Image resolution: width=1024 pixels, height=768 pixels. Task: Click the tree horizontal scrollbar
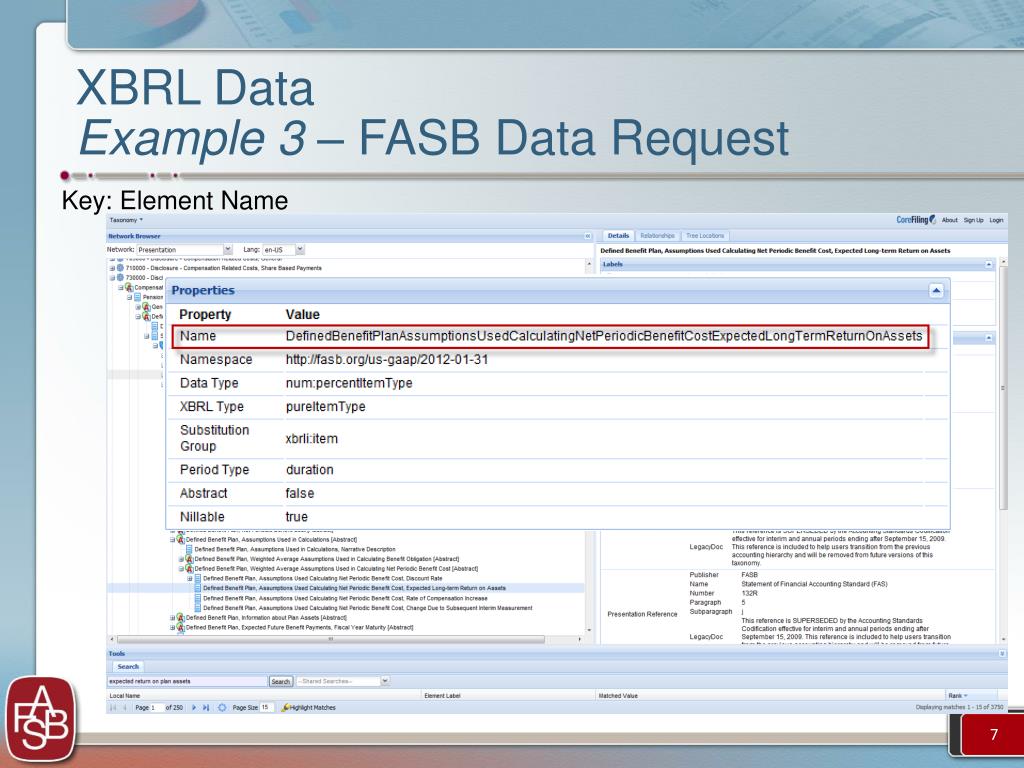point(330,639)
